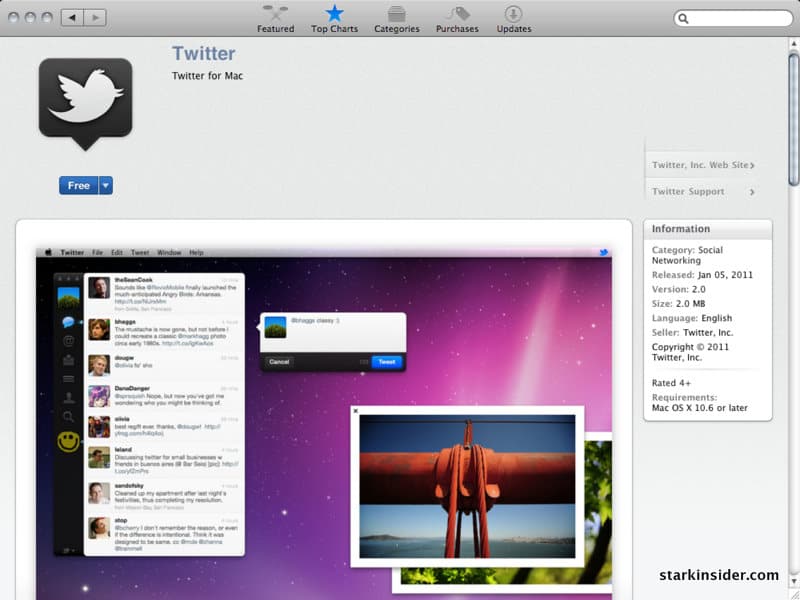The image size is (800, 600).
Task: Open the Twitter, Inc. Web Site chevron
Action: pos(752,165)
